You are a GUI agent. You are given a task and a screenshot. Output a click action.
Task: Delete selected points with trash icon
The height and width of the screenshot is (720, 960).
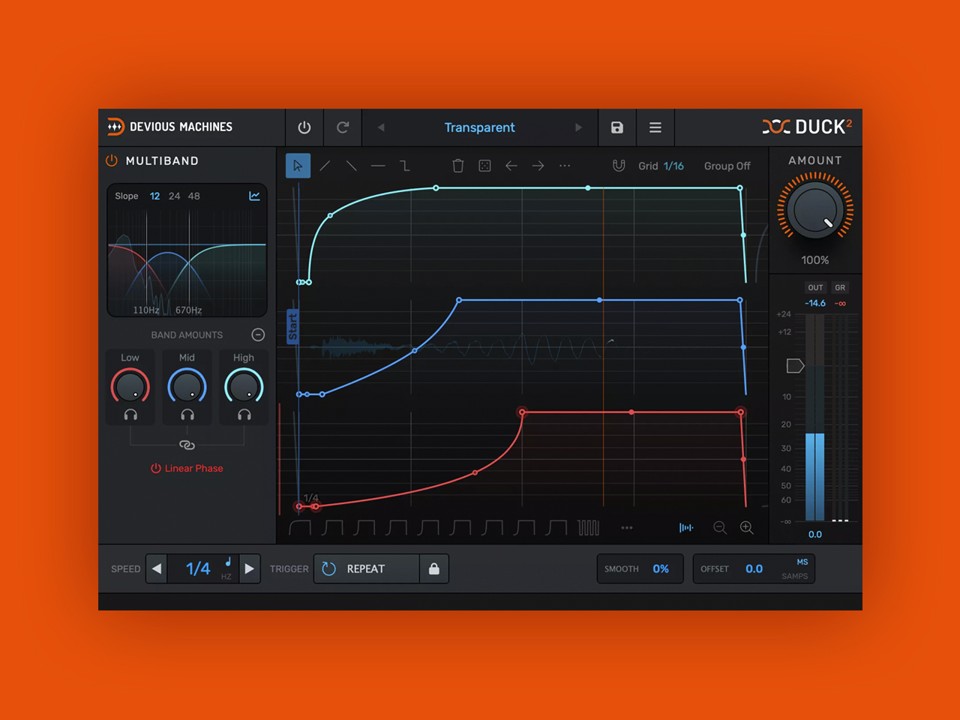(458, 166)
